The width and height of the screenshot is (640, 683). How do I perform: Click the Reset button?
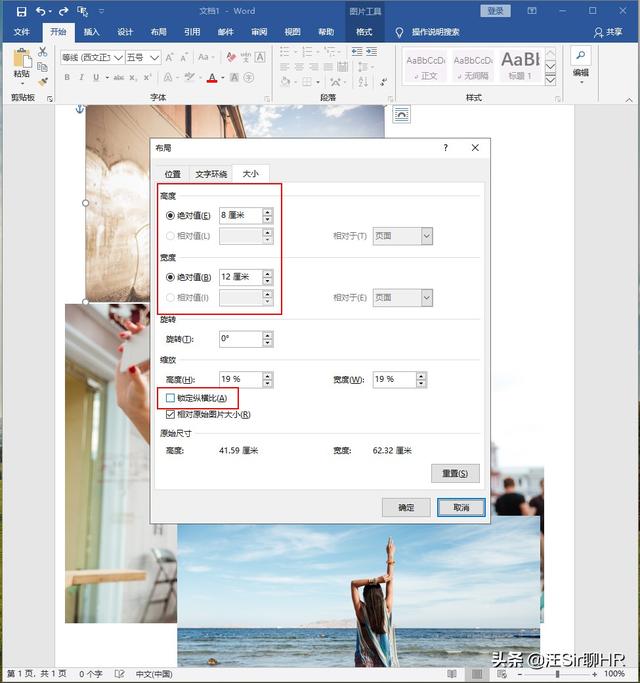point(455,473)
